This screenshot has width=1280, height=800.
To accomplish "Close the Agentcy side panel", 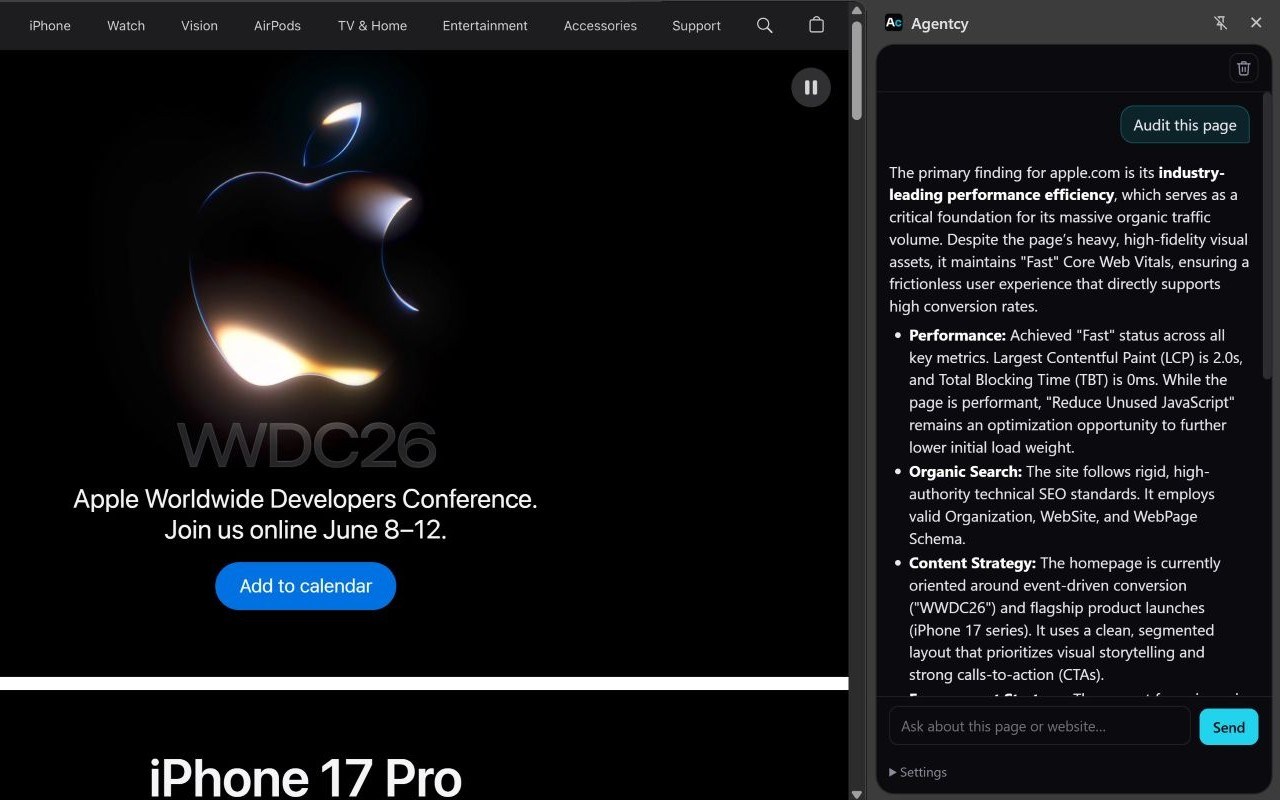I will point(1256,23).
